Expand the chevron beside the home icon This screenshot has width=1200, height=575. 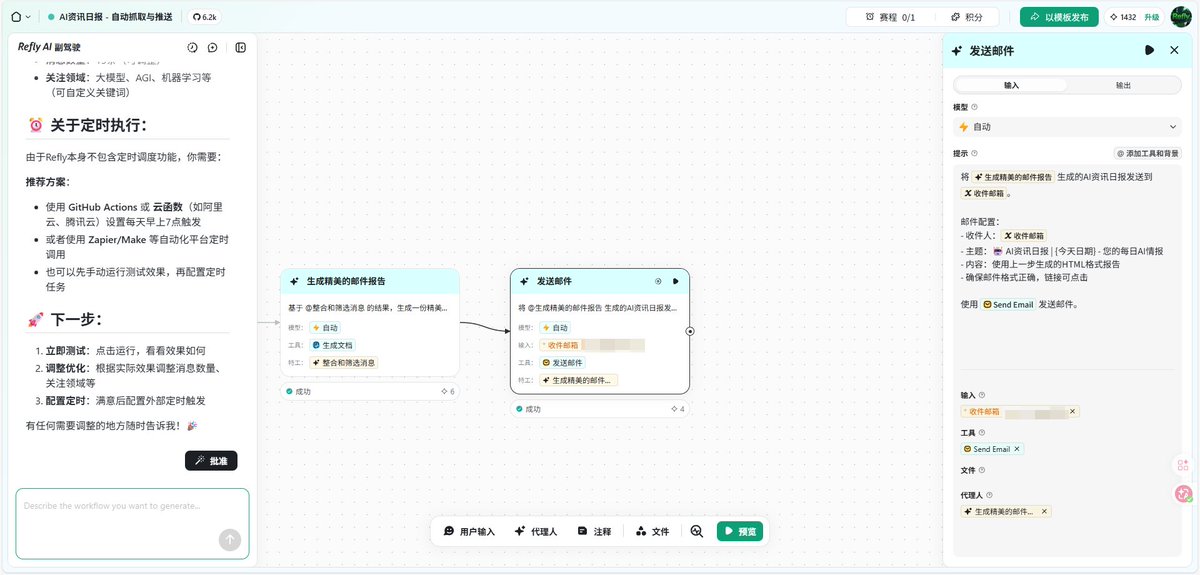[x=28, y=17]
